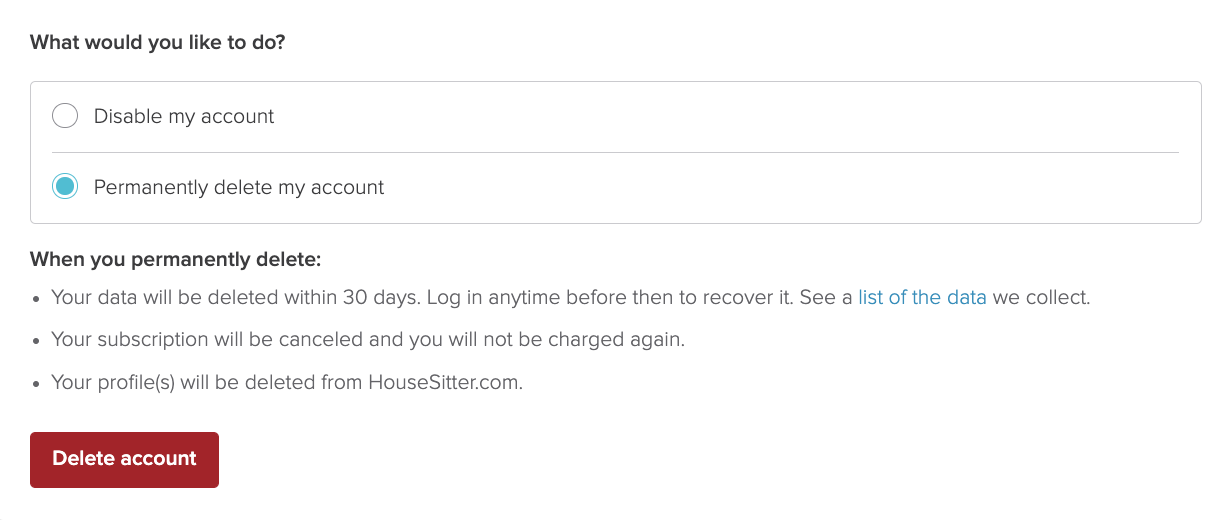Select the Disable my account radio button
Screen dimensions: 1230x520
65,116
